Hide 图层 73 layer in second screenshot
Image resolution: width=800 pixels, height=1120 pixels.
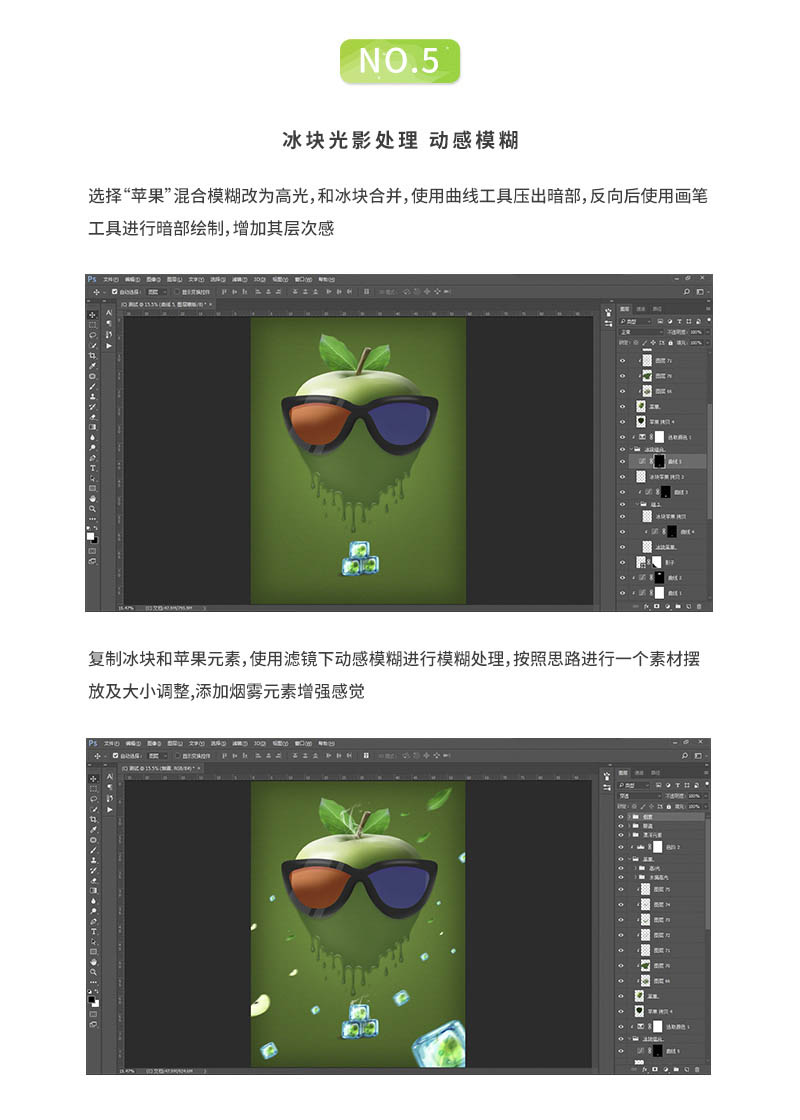click(621, 919)
